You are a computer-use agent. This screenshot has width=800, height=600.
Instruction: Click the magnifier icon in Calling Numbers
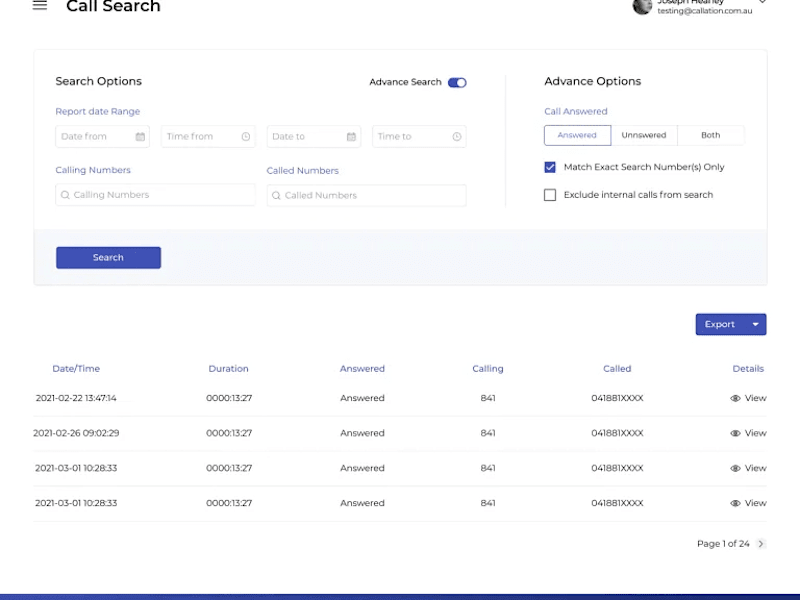65,195
